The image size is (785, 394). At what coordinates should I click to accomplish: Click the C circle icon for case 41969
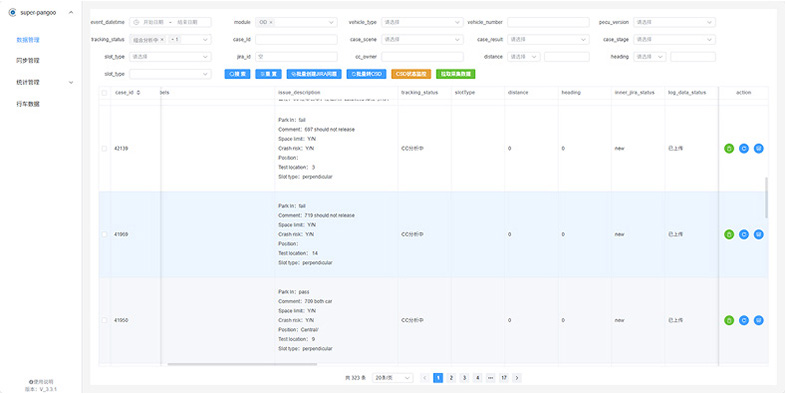(x=744, y=234)
